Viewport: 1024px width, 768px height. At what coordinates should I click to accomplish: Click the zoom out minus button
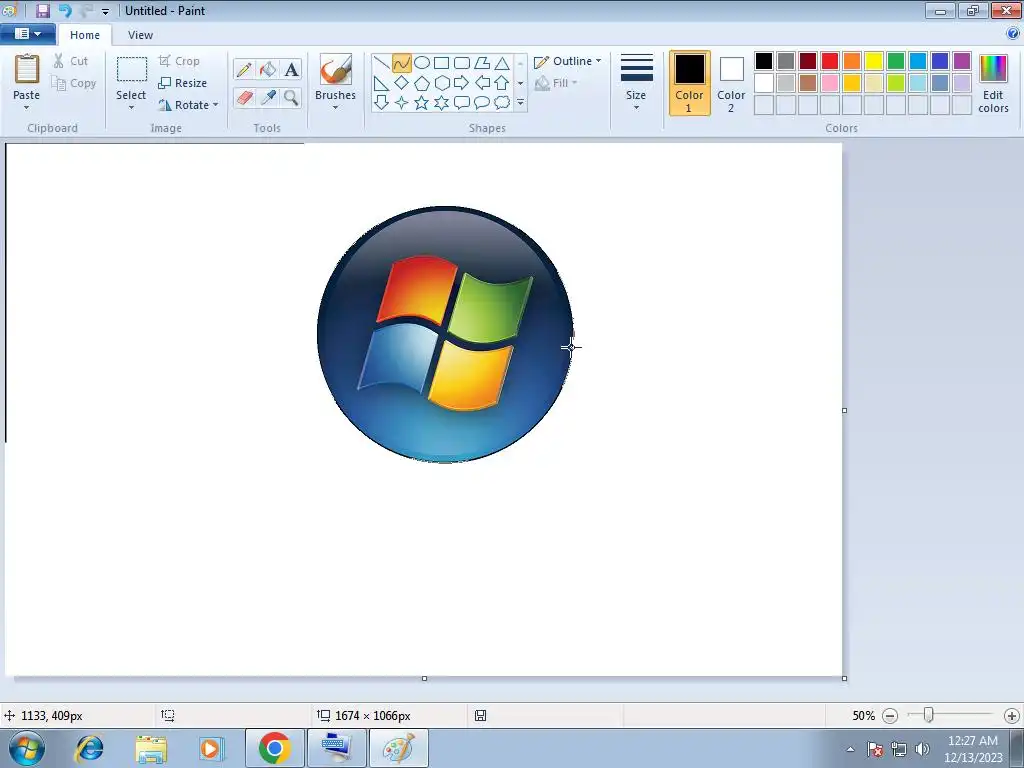[889, 716]
